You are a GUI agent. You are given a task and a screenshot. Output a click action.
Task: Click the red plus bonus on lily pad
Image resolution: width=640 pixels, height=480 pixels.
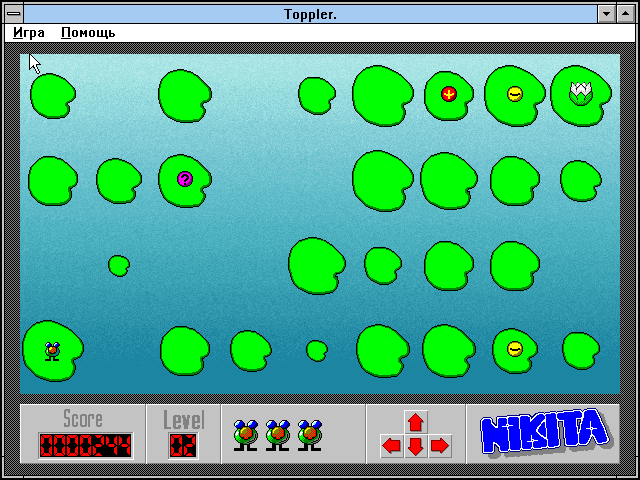pos(449,94)
